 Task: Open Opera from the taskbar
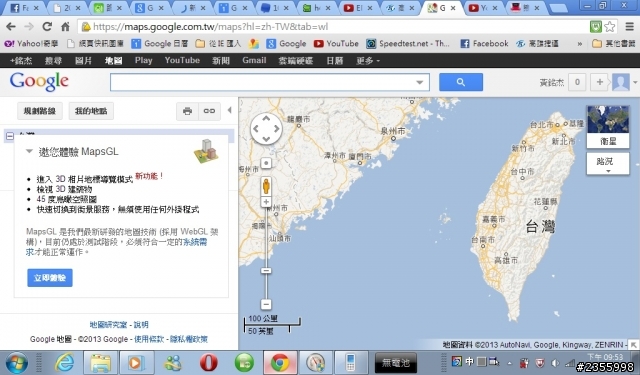tap(208, 362)
